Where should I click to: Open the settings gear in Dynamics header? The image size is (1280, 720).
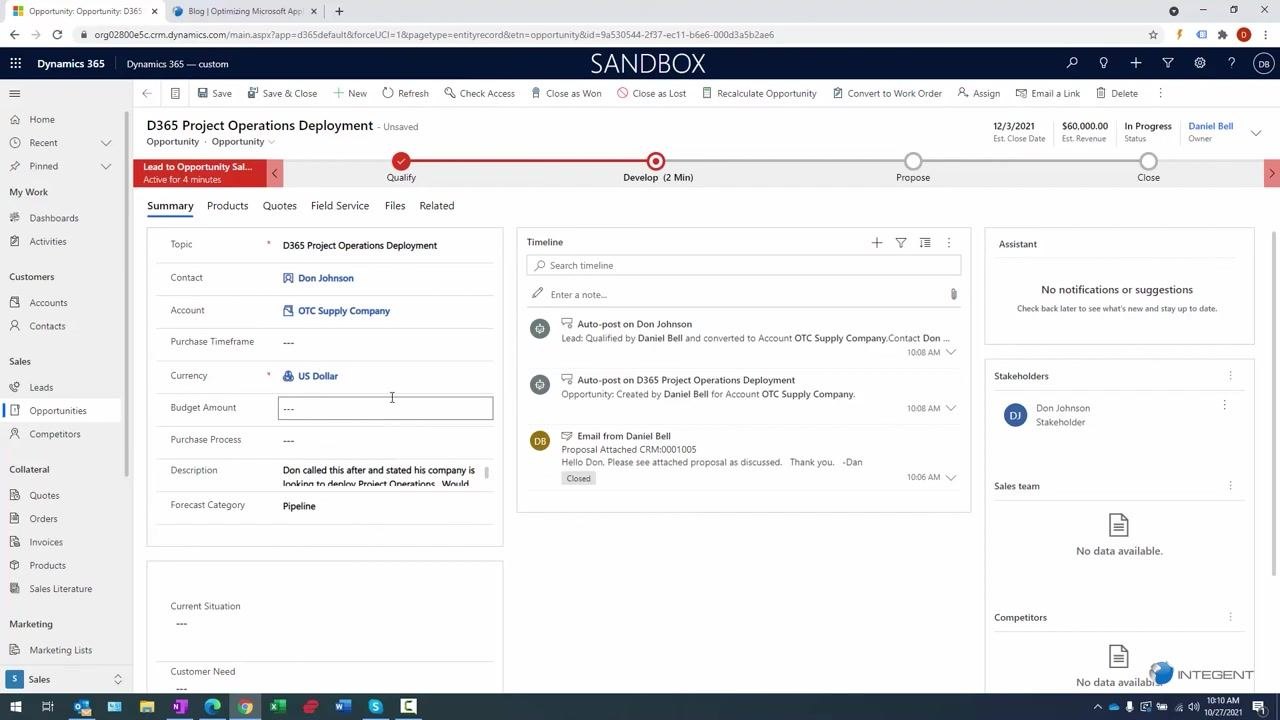pyautogui.click(x=1200, y=63)
